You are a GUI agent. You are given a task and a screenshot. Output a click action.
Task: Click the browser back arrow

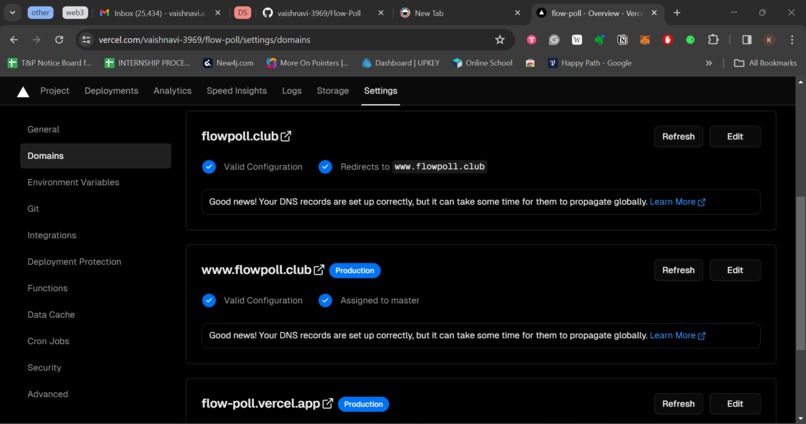14,40
